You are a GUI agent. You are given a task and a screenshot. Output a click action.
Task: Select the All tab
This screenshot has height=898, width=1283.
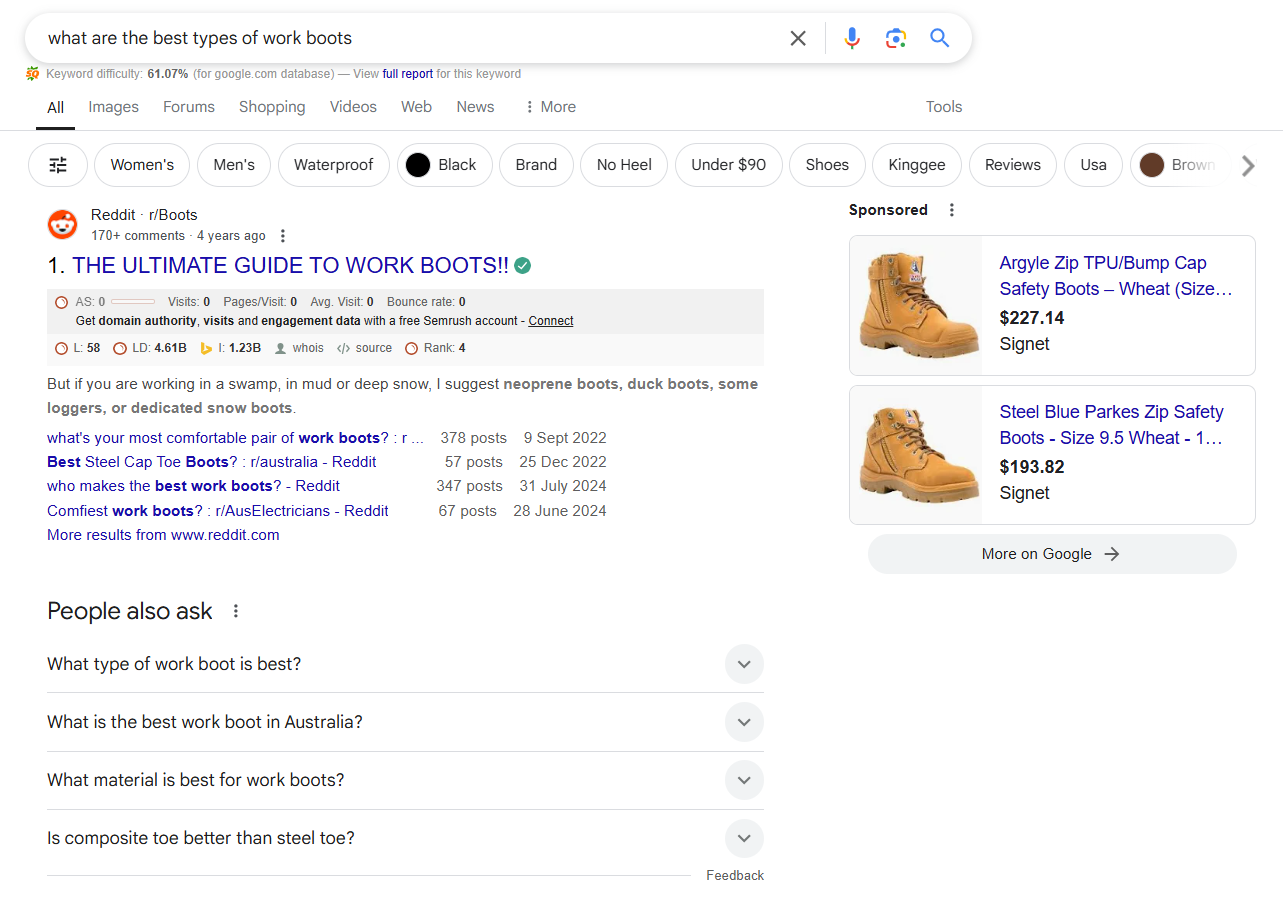click(x=55, y=108)
